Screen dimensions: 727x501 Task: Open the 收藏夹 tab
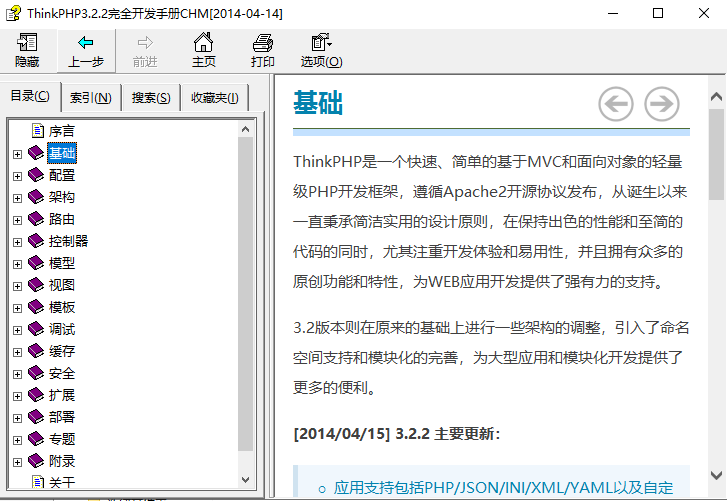(x=214, y=98)
